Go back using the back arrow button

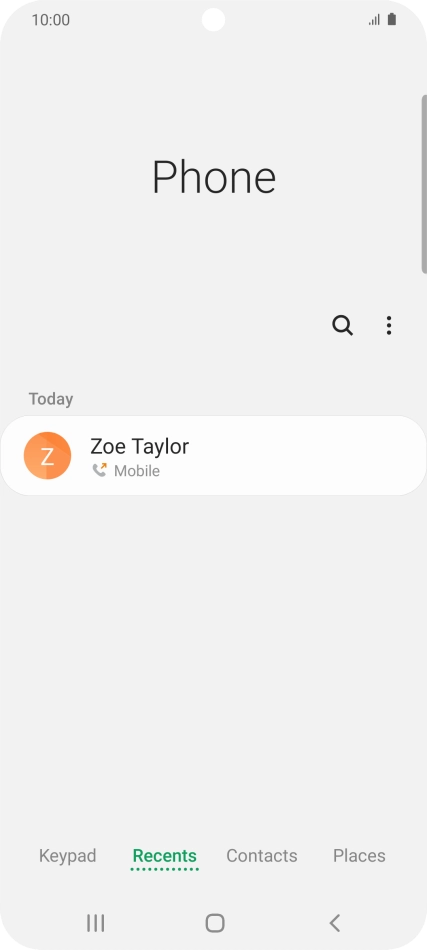(x=334, y=923)
